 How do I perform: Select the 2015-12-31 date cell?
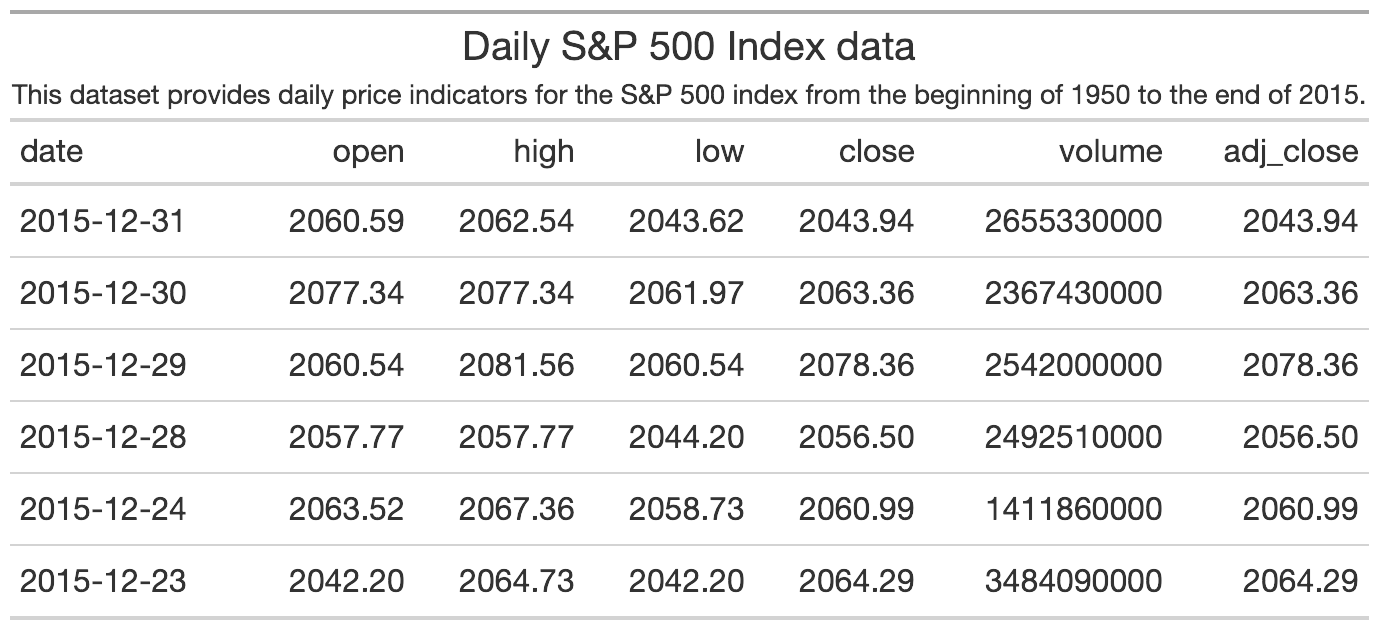[102, 221]
